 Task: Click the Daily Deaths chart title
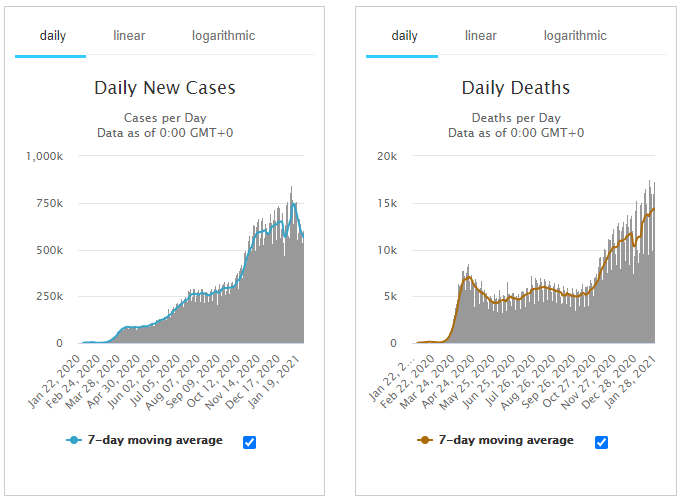pyautogui.click(x=516, y=88)
